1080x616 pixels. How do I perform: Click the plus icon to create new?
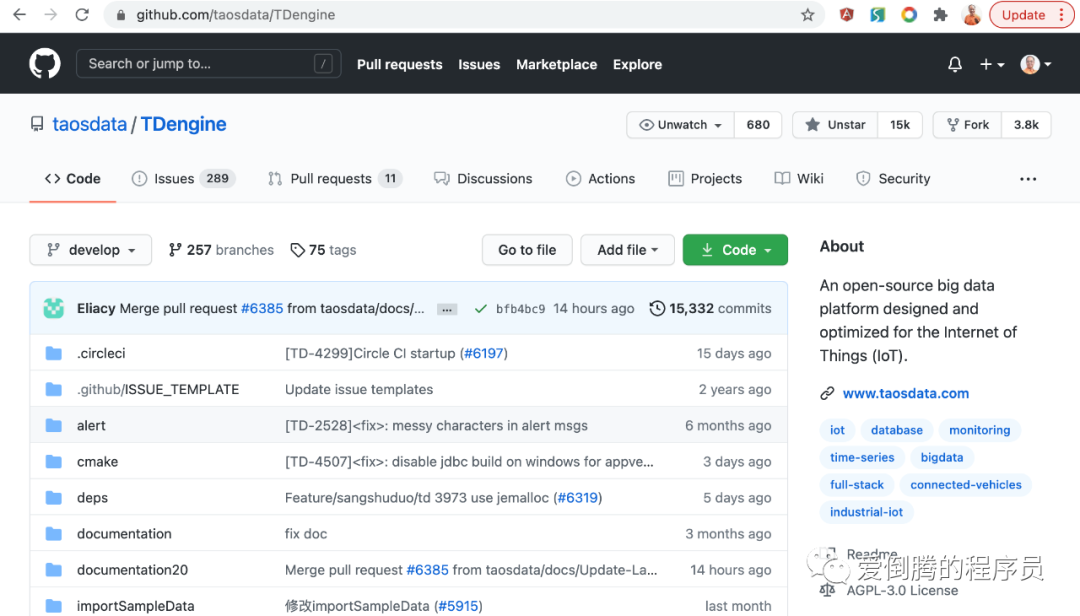985,63
